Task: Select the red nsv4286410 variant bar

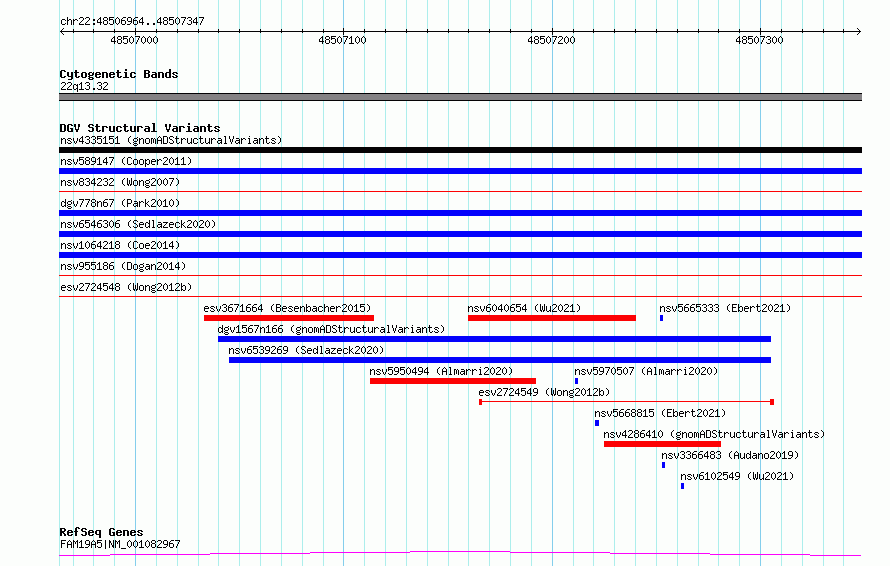Action: (x=662, y=444)
